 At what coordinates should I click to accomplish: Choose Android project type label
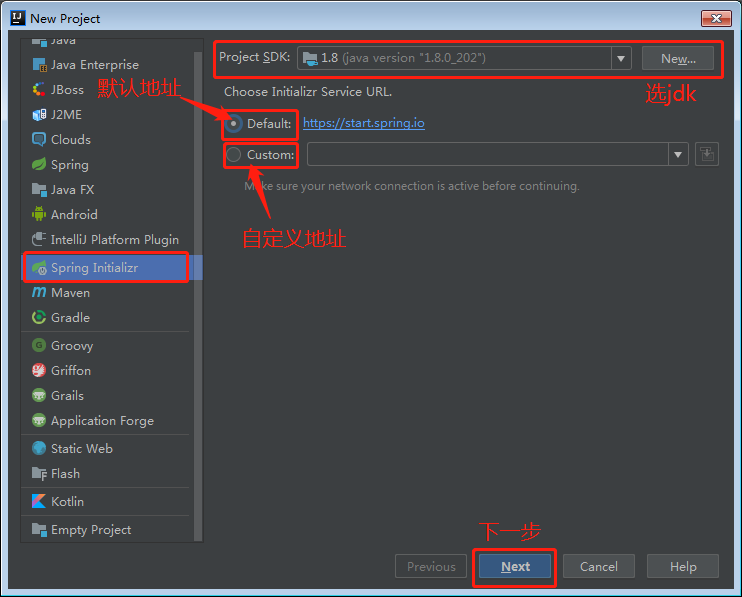click(x=74, y=214)
